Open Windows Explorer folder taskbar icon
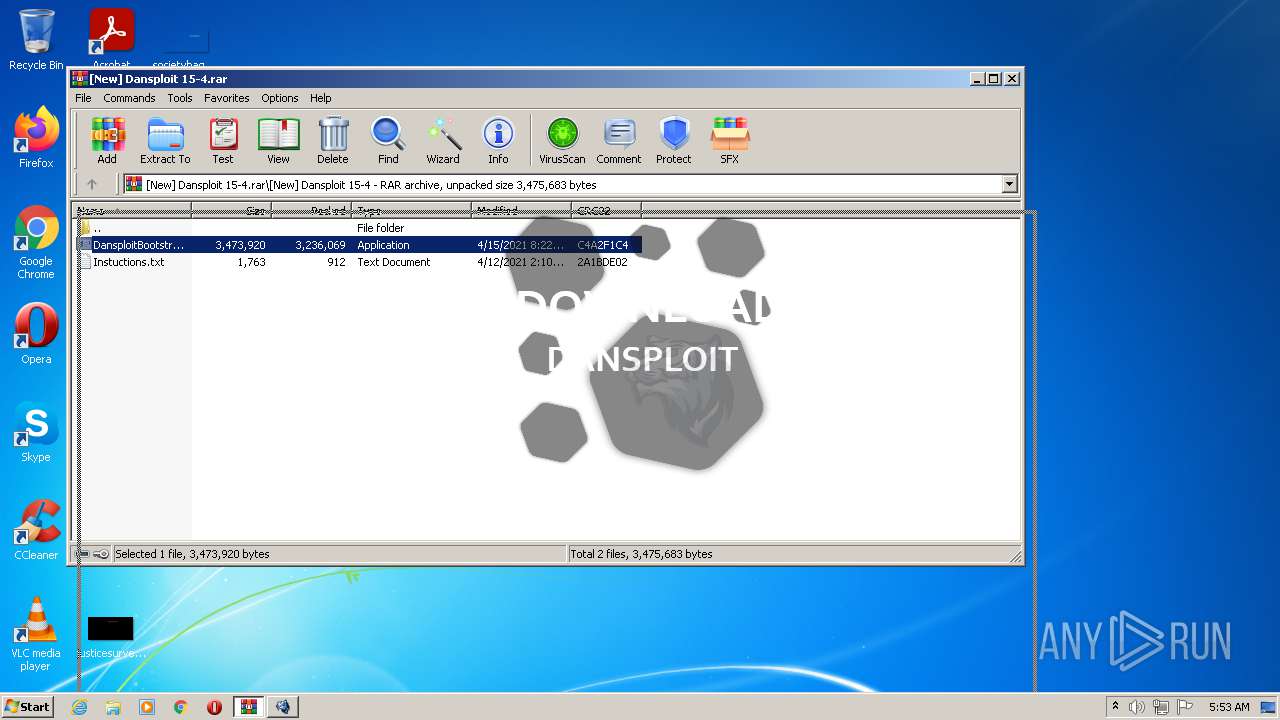This screenshot has height=720, width=1280. pyautogui.click(x=113, y=707)
